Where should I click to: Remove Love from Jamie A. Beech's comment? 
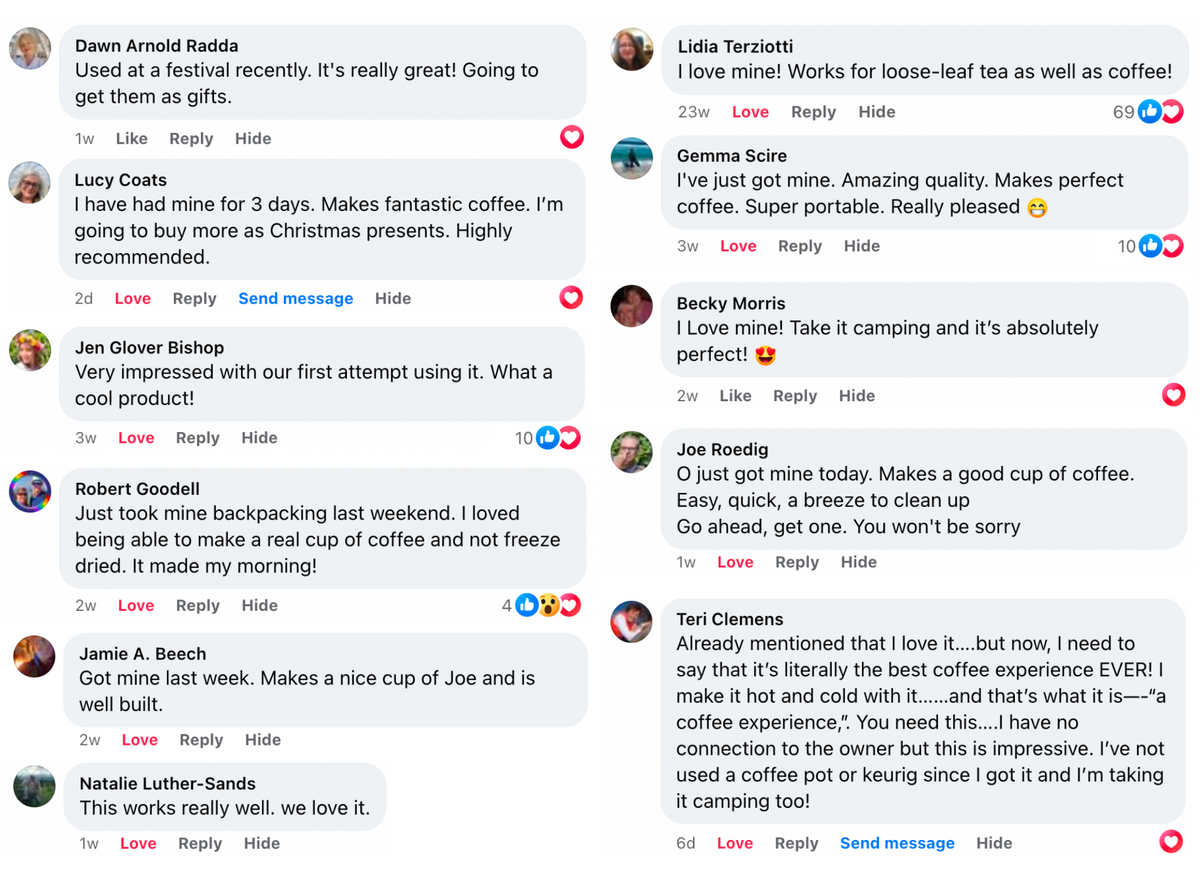point(139,740)
